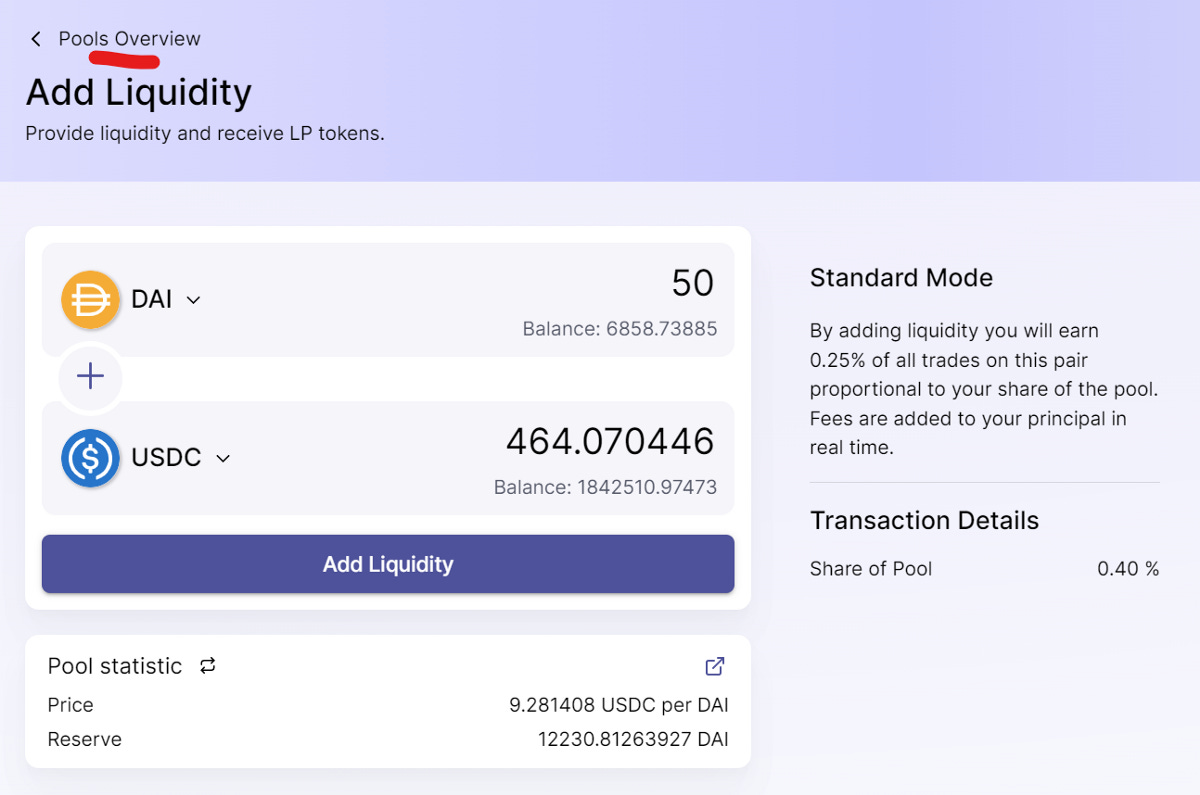Click the DAI amount field showing 50
The image size is (1200, 795).
coord(692,283)
